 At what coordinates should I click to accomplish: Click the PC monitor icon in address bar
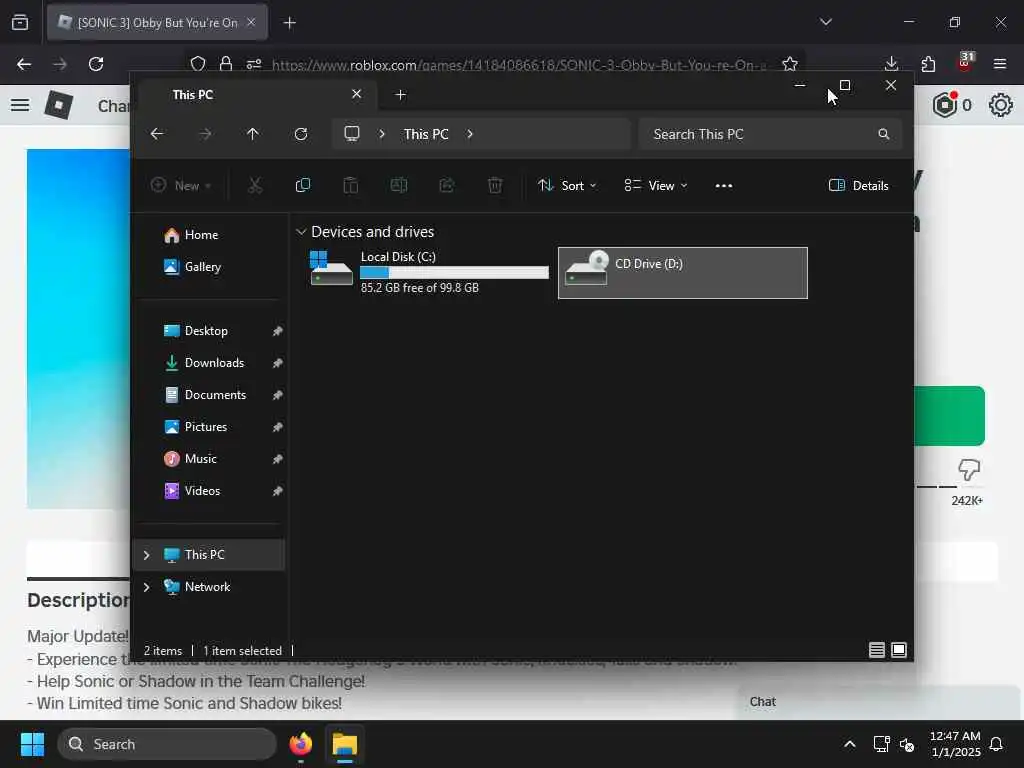[352, 134]
